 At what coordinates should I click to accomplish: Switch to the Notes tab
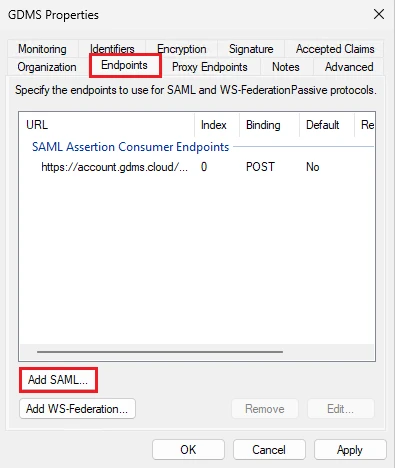286,67
